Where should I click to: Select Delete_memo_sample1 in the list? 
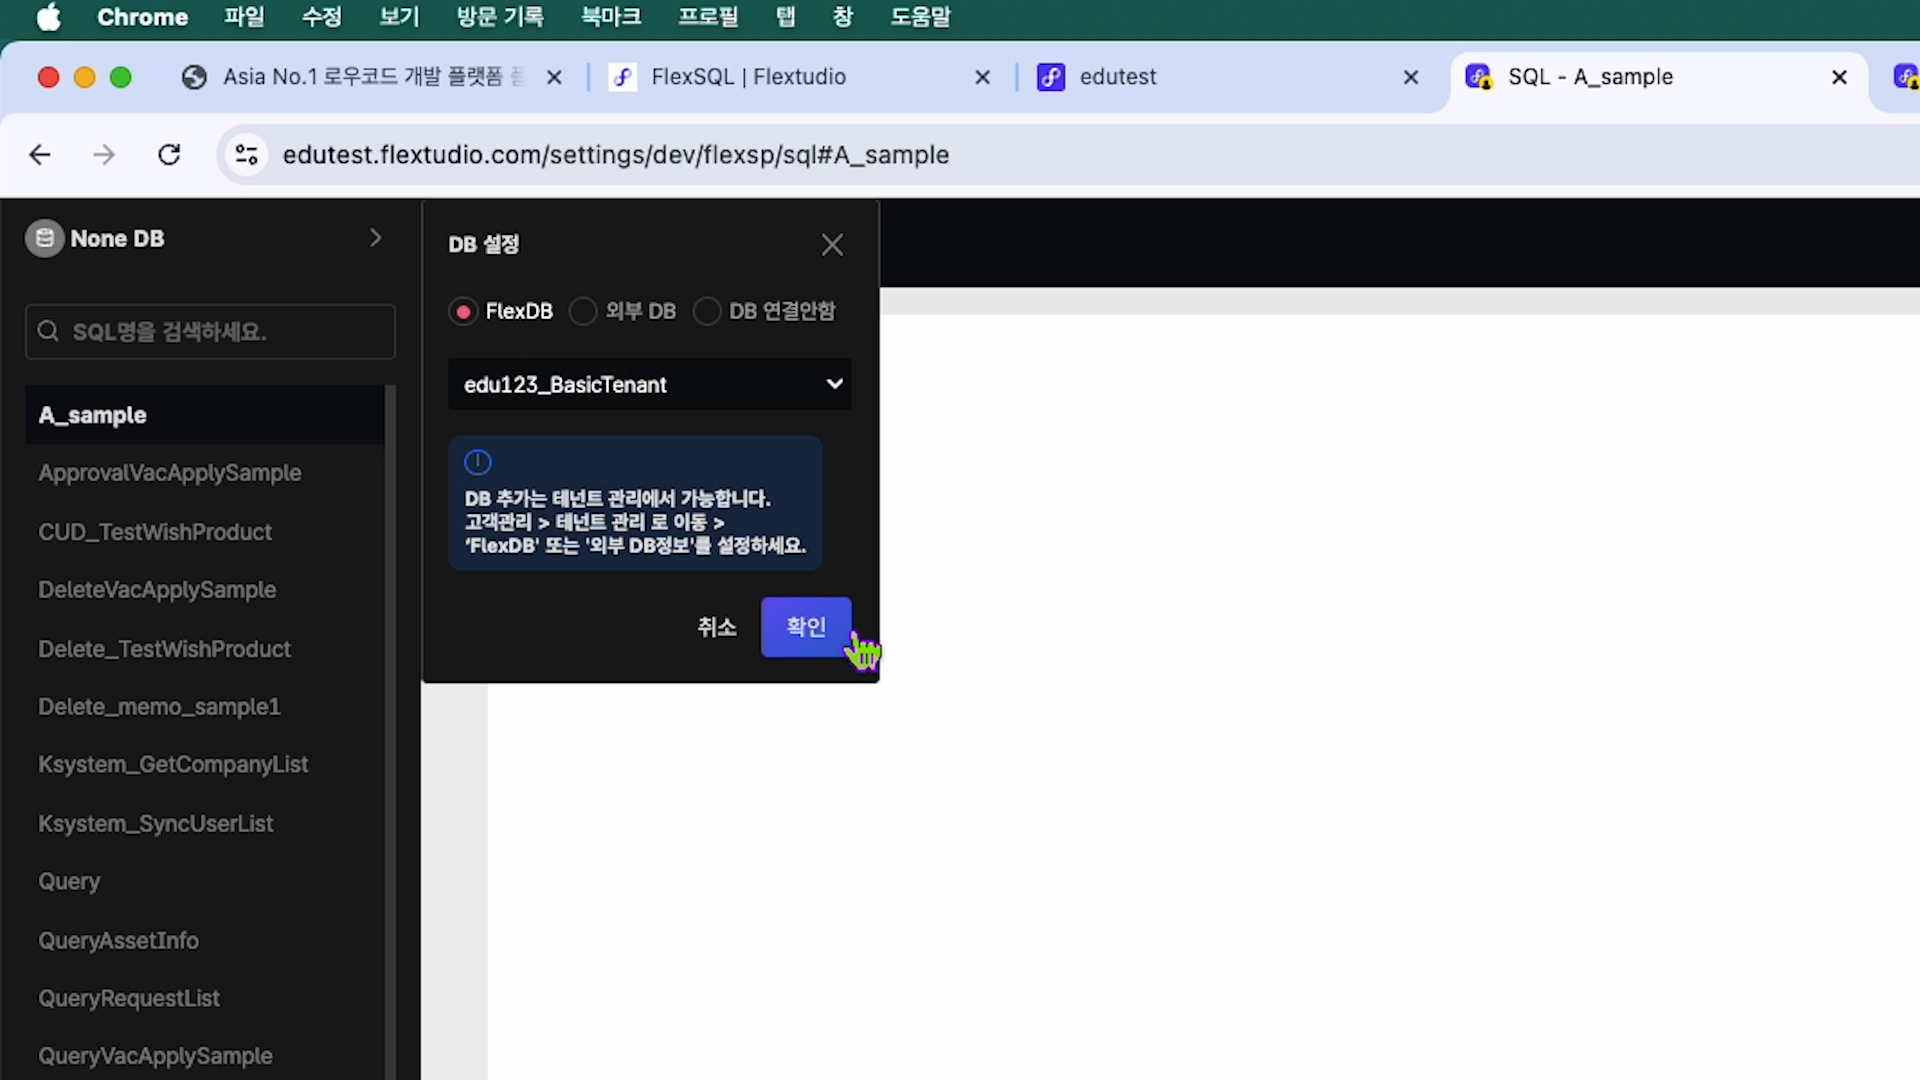204,707
